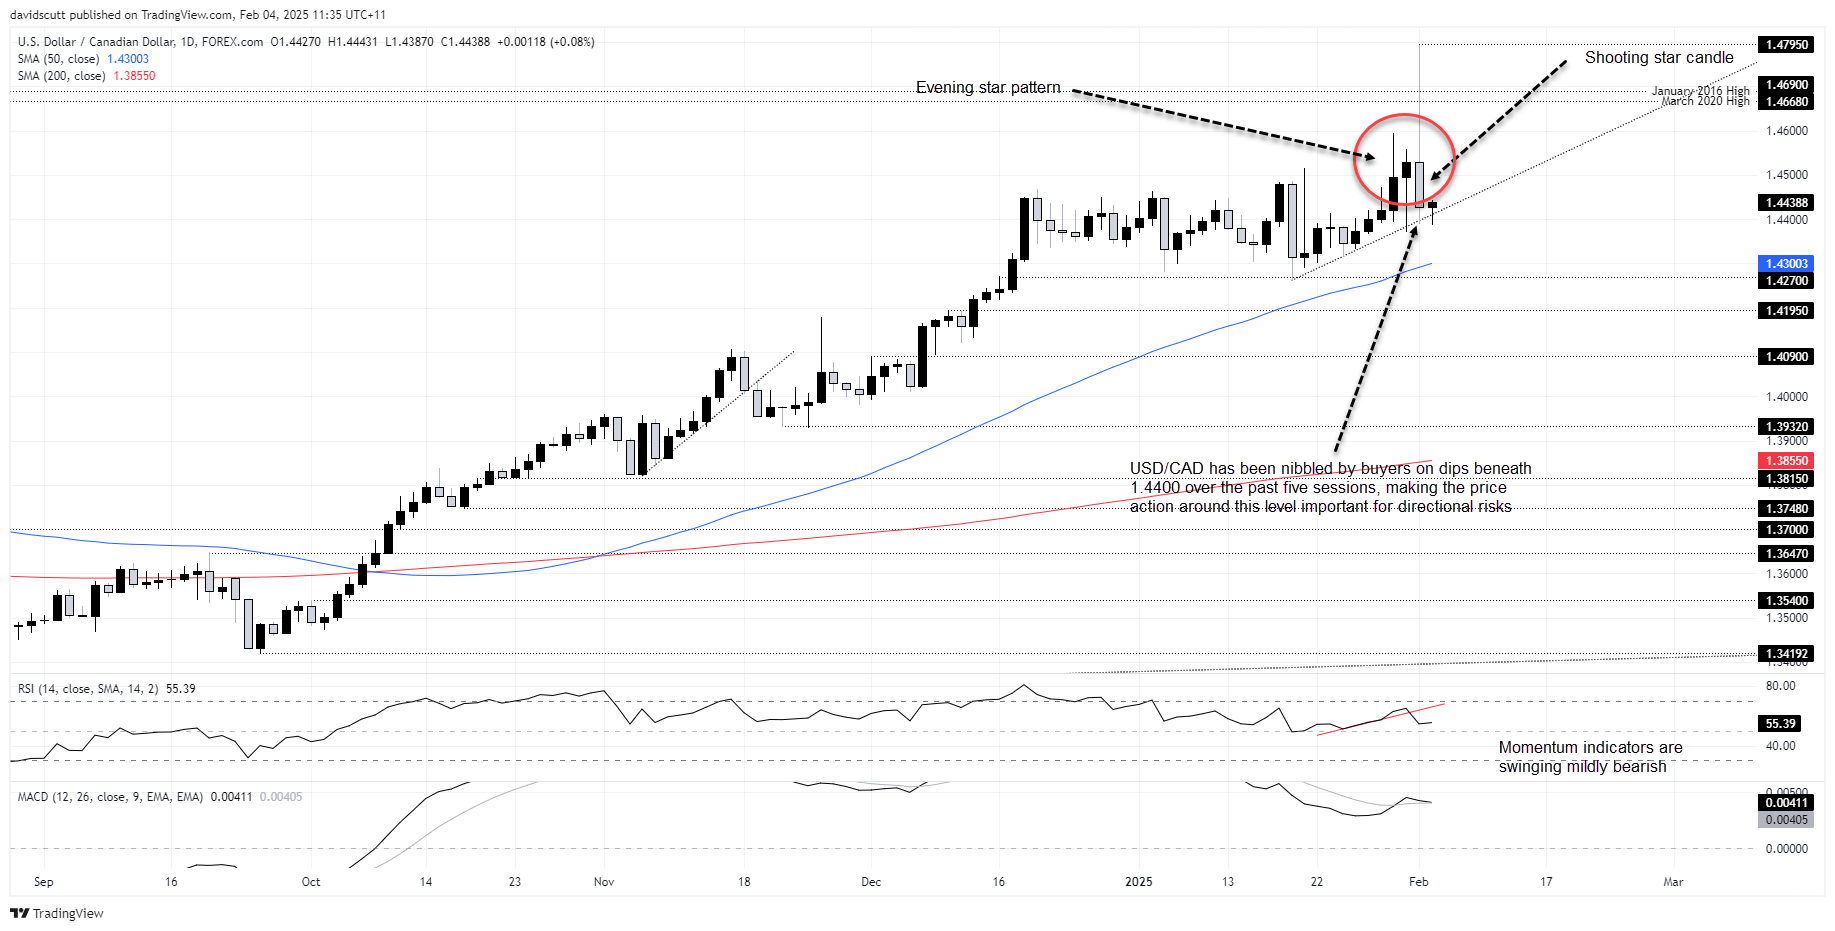Click the MACD 0.0000 scale value
The width and height of the screenshot is (1835, 931).
click(x=1787, y=849)
